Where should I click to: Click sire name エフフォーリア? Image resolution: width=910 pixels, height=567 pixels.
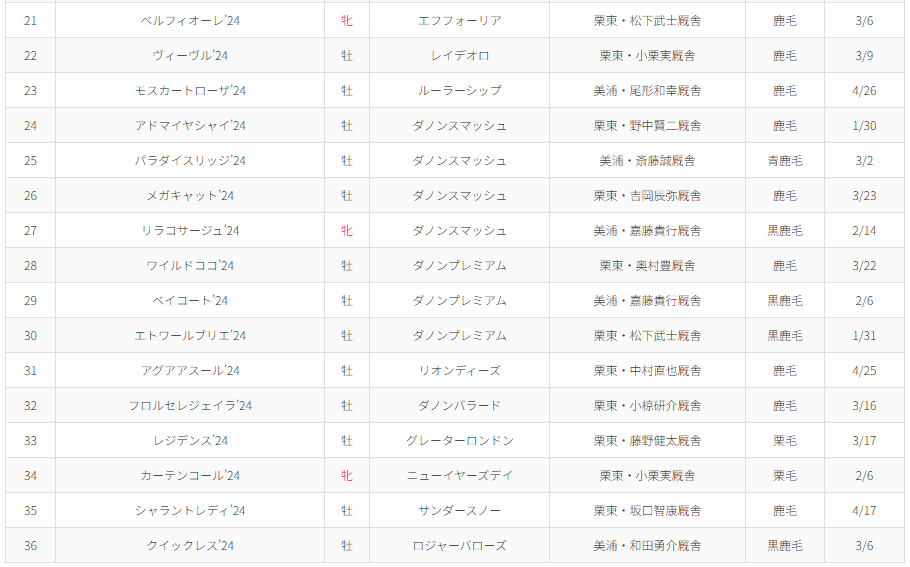(x=459, y=20)
